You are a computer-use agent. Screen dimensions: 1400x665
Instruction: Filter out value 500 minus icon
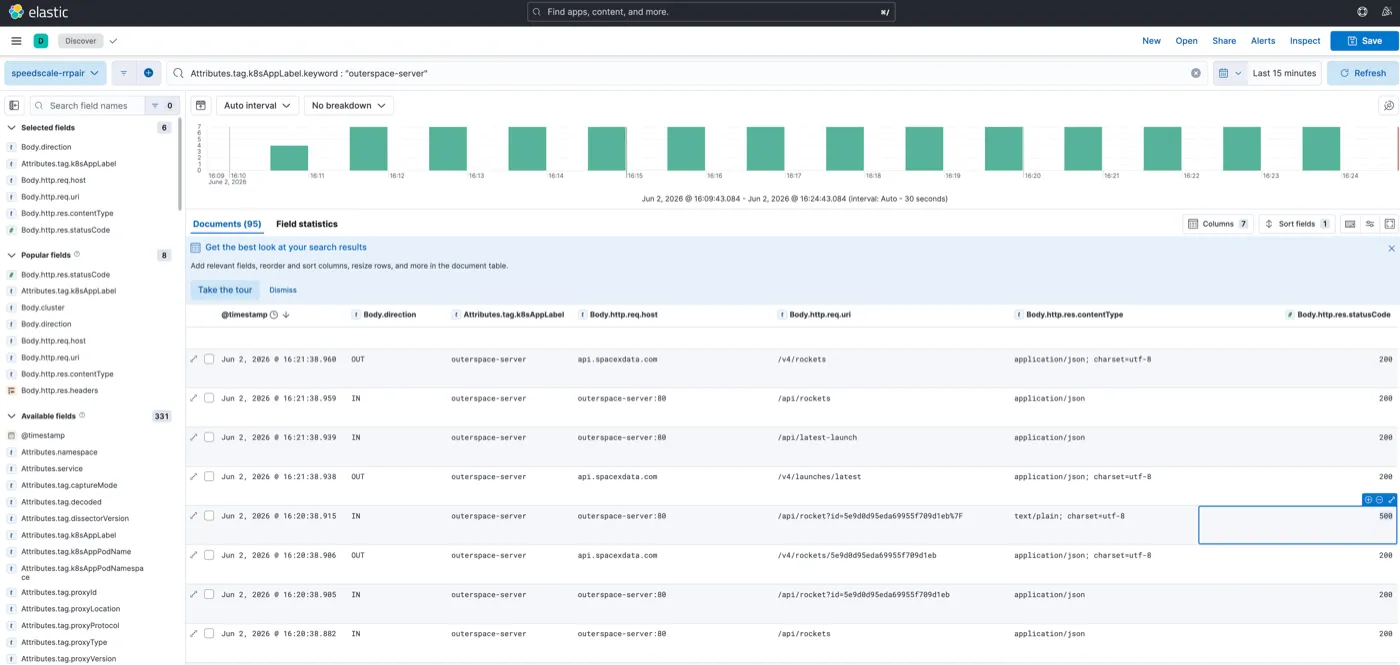tap(1379, 500)
